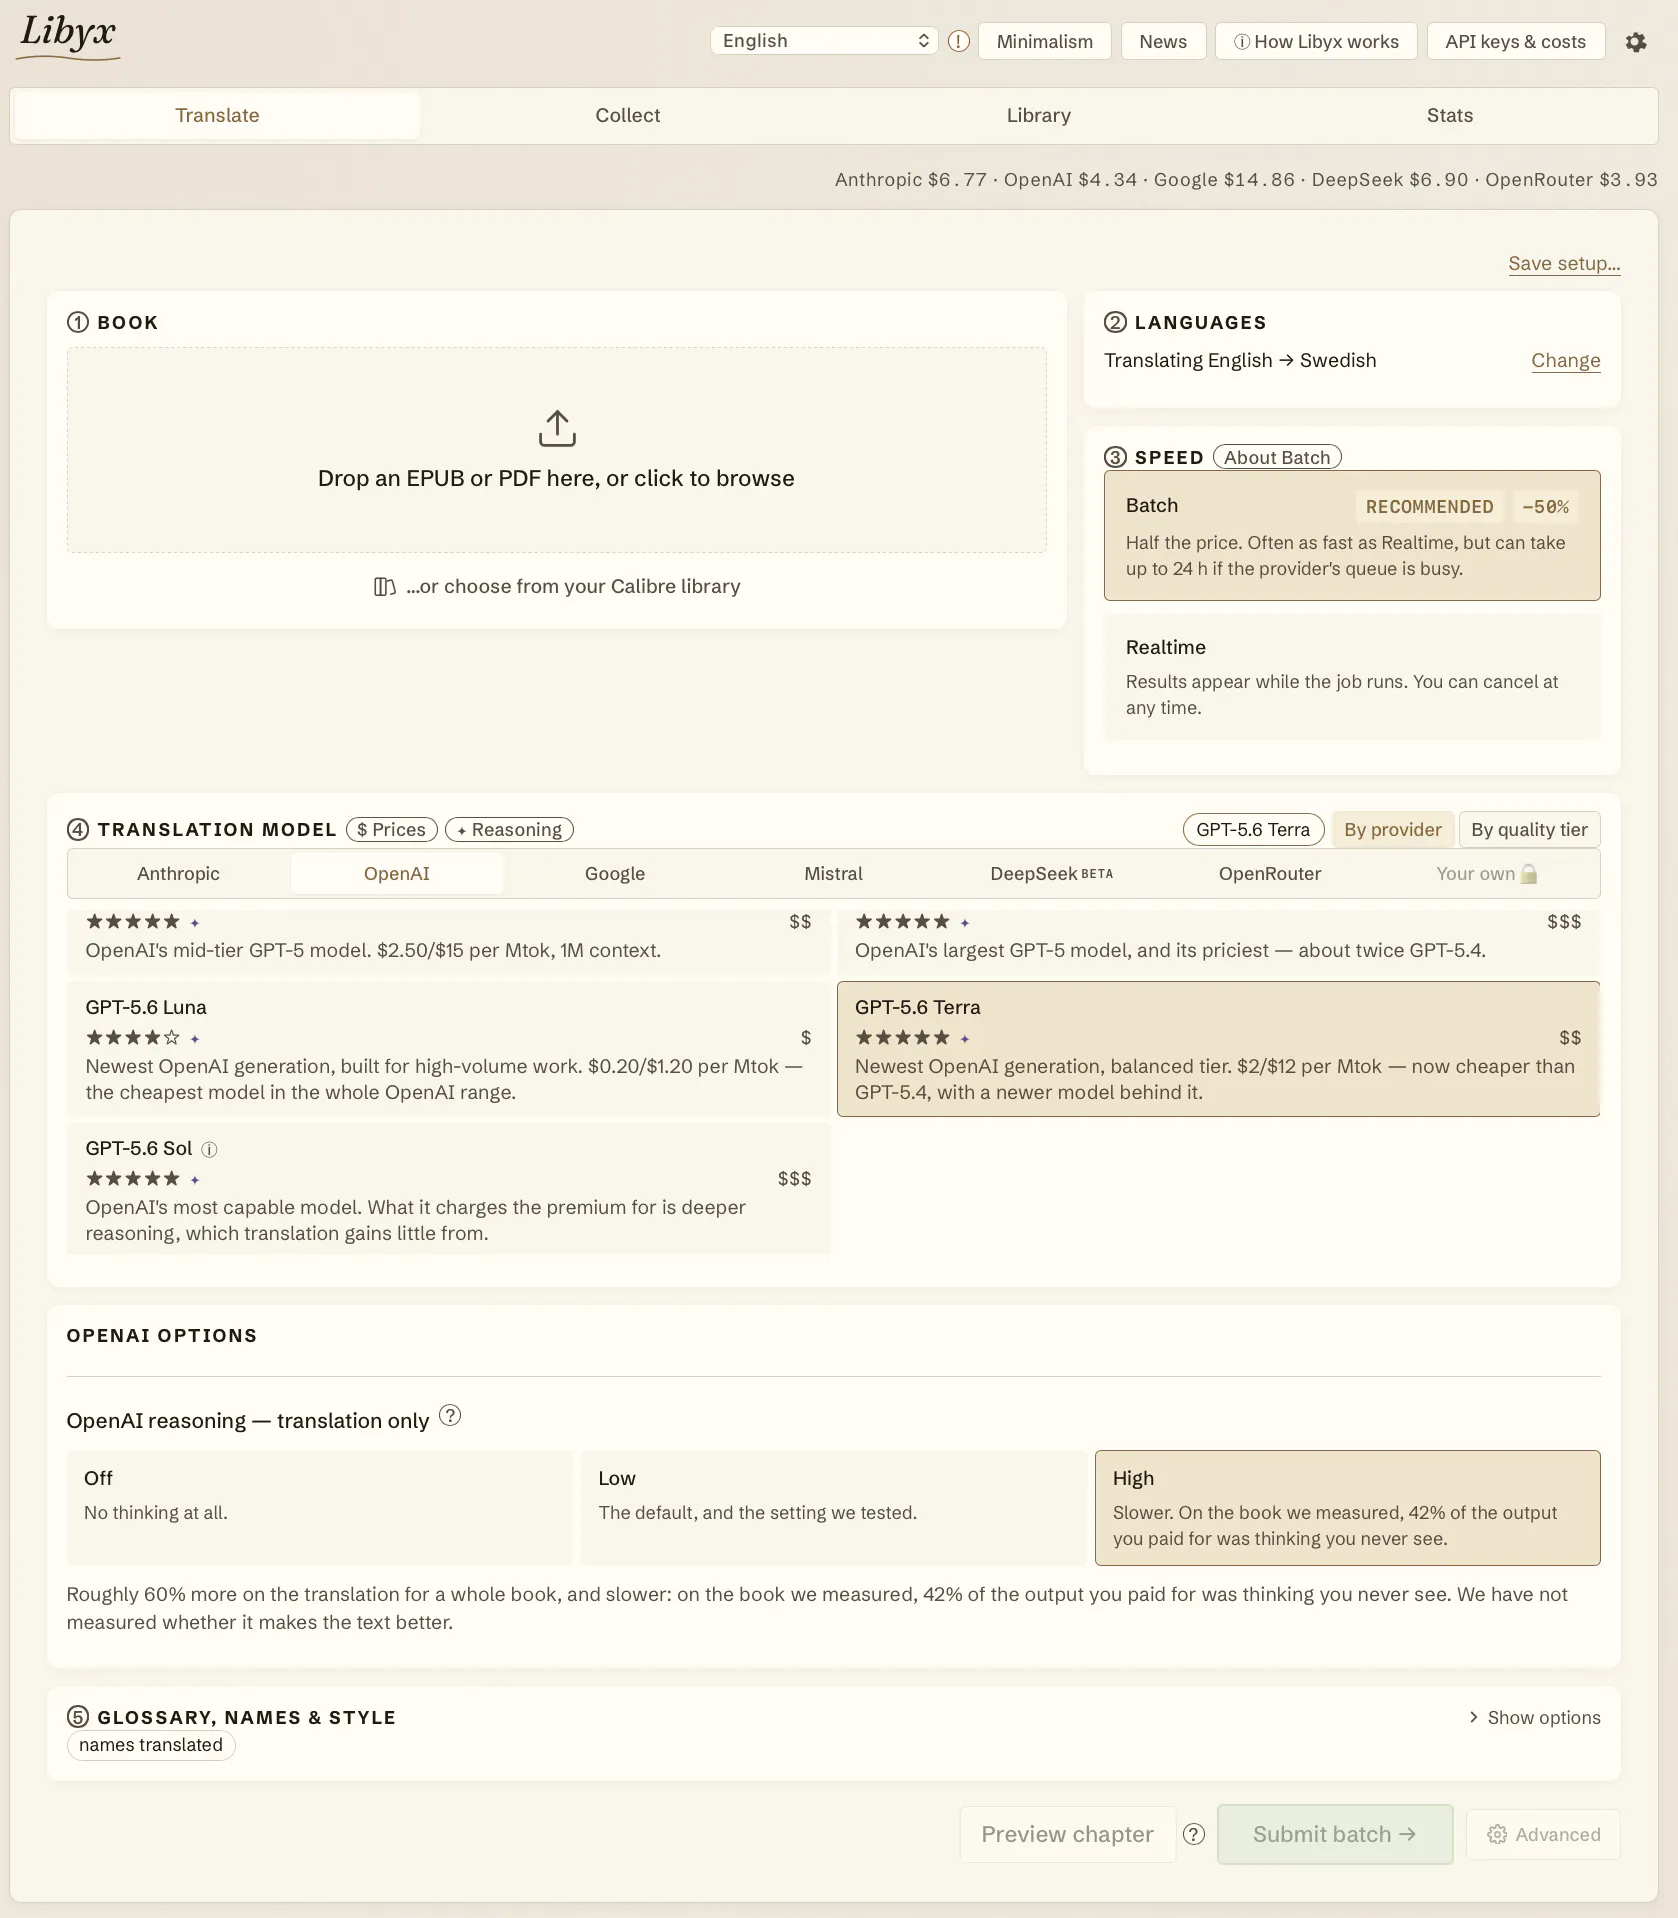Click the Libyx logo
The height and width of the screenshot is (1918, 1678).
tap(68, 36)
